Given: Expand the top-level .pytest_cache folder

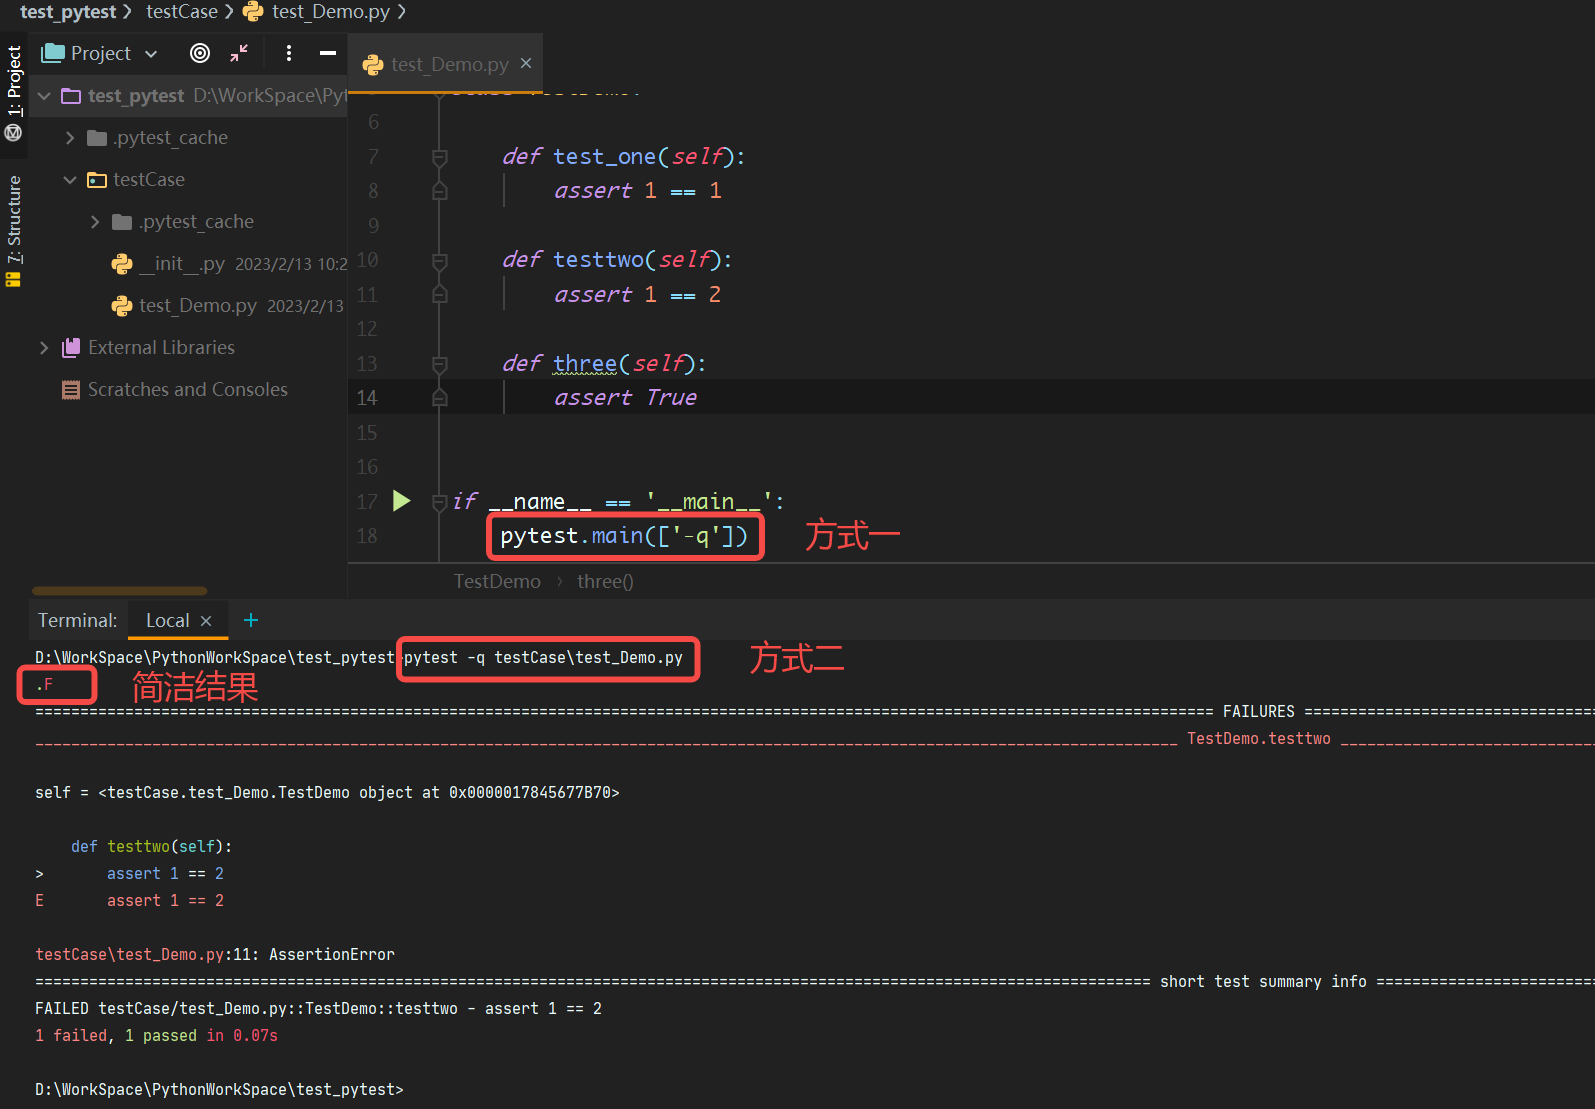Looking at the screenshot, I should (x=70, y=138).
